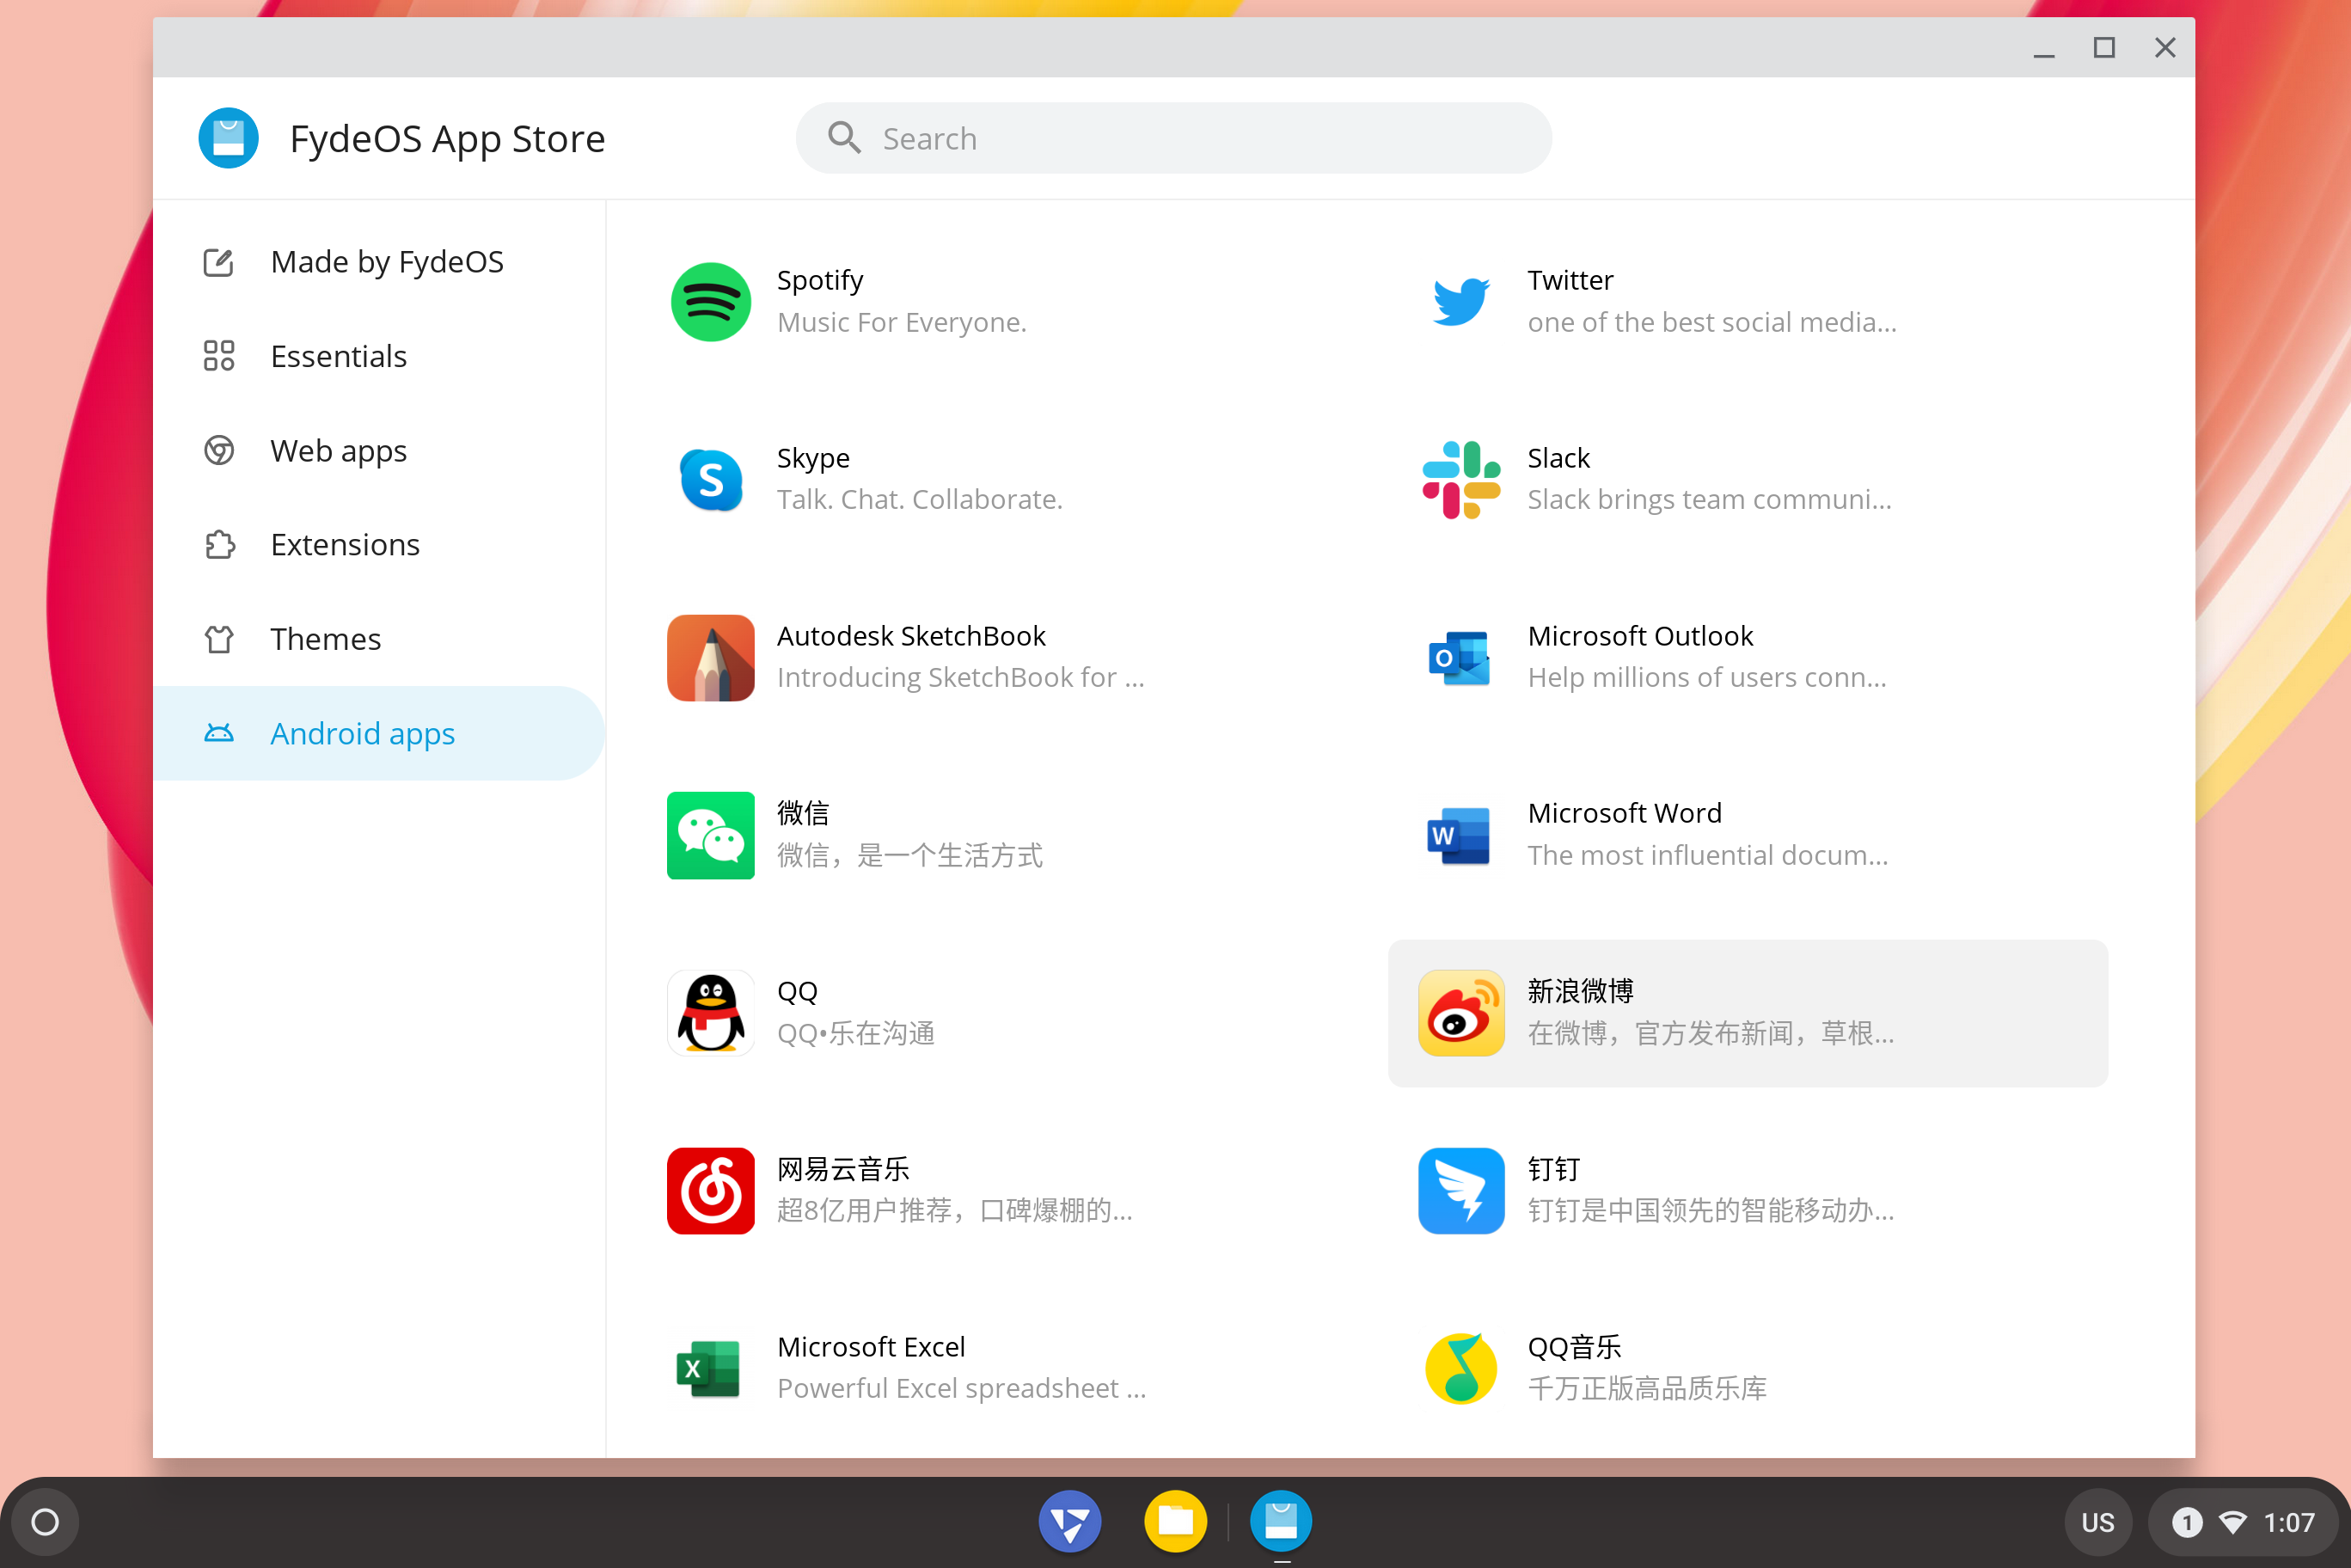Viewport: 2351px width, 1568px height.
Task: Maximize the App Store window
Action: coord(2104,48)
